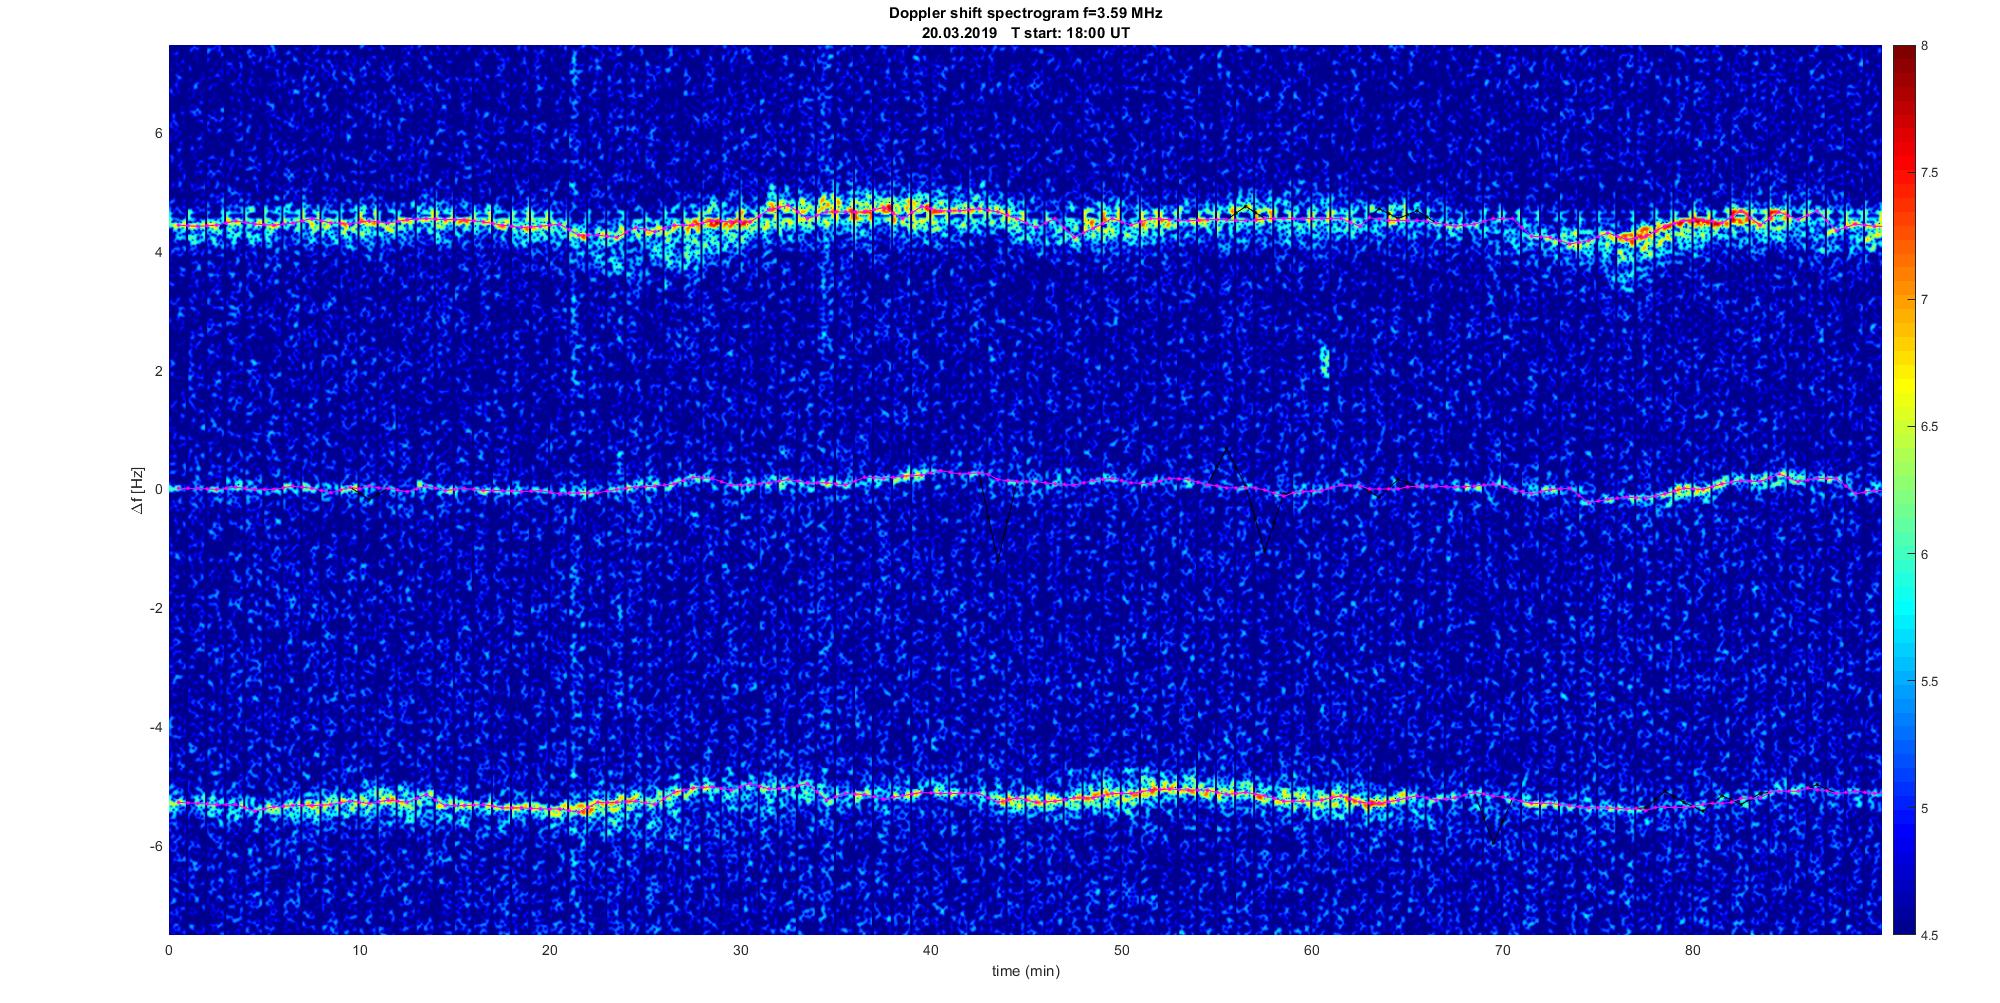The height and width of the screenshot is (1003, 2000).
Task: Click the date line '20.03.2019 T start: 18:00 UT'
Action: (1025, 33)
